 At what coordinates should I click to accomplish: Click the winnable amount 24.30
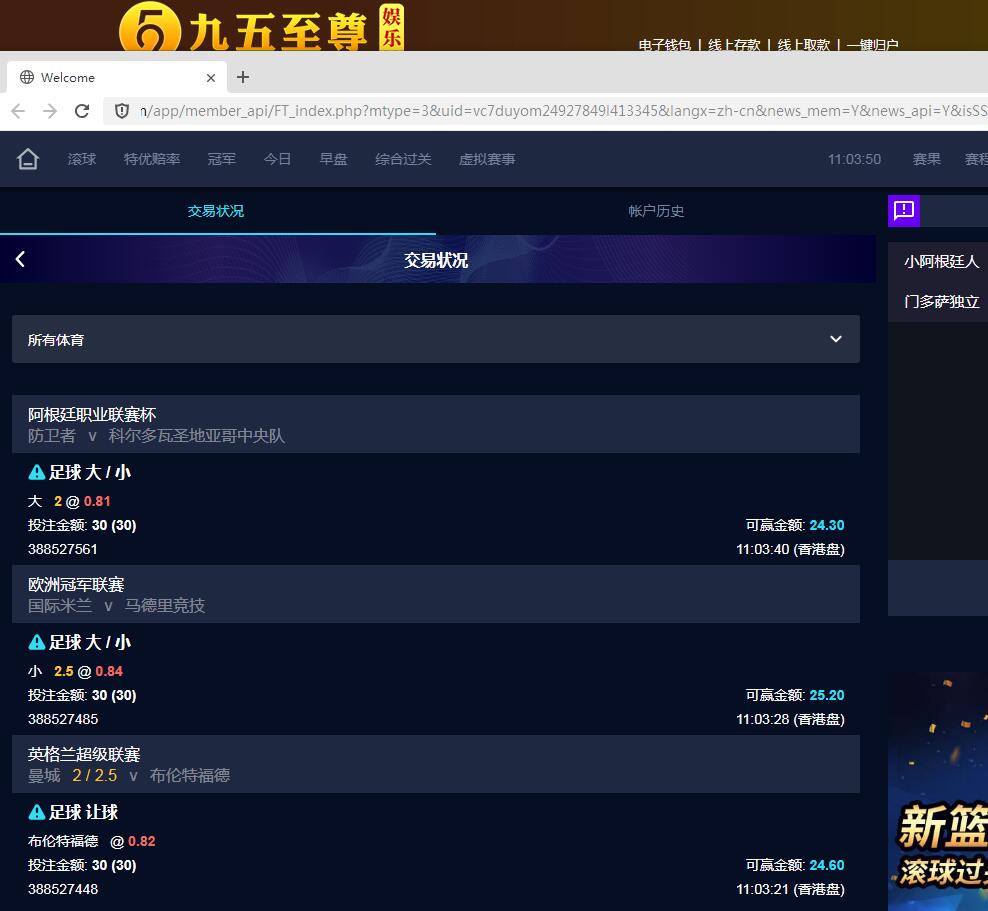coord(827,525)
